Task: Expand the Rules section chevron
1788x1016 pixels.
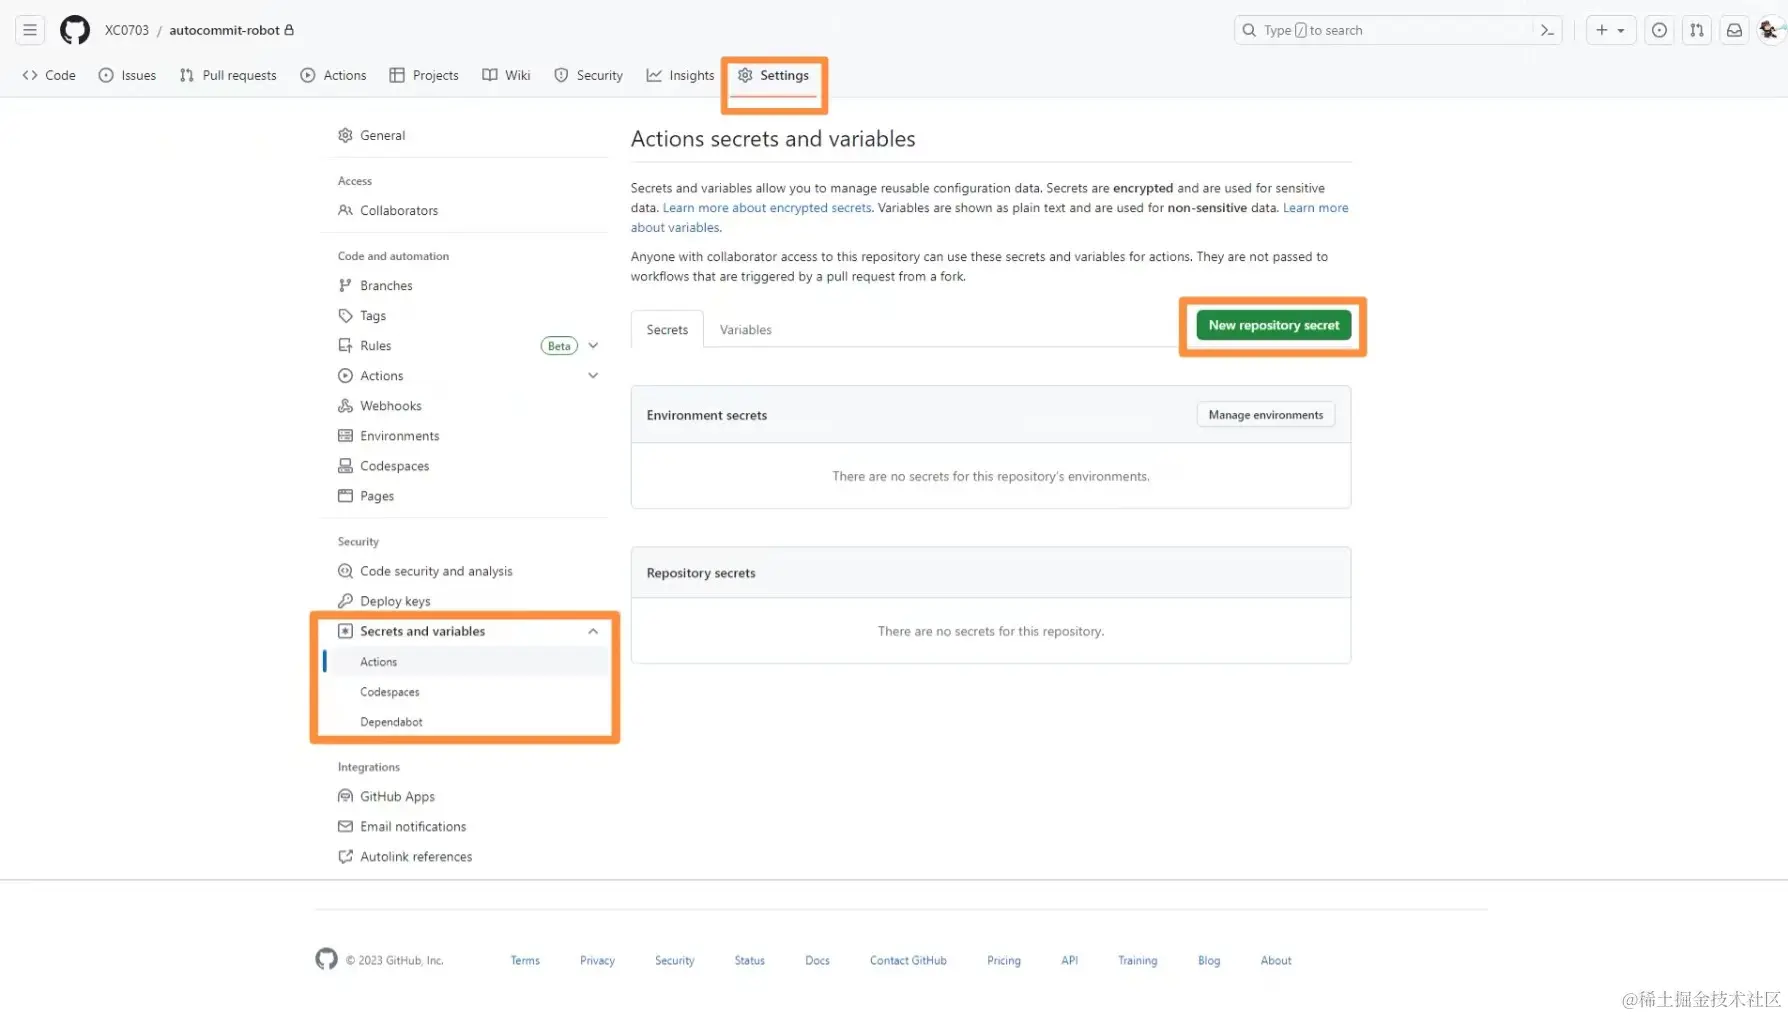Action: click(593, 345)
